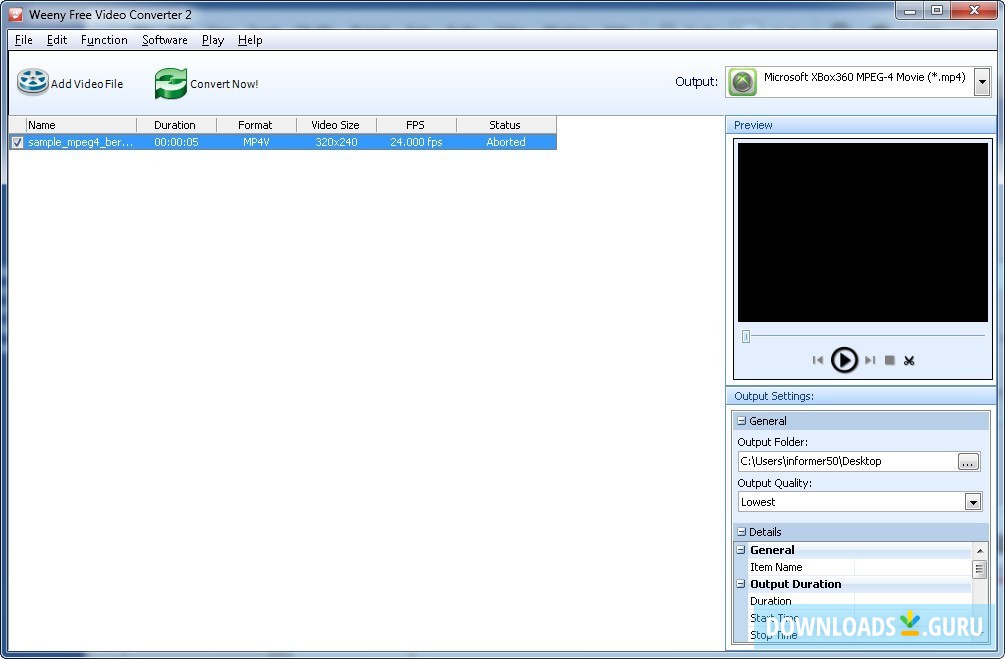Uncheck the sample_mpeg4 file checkbox
The image size is (1005, 659).
(x=17, y=142)
